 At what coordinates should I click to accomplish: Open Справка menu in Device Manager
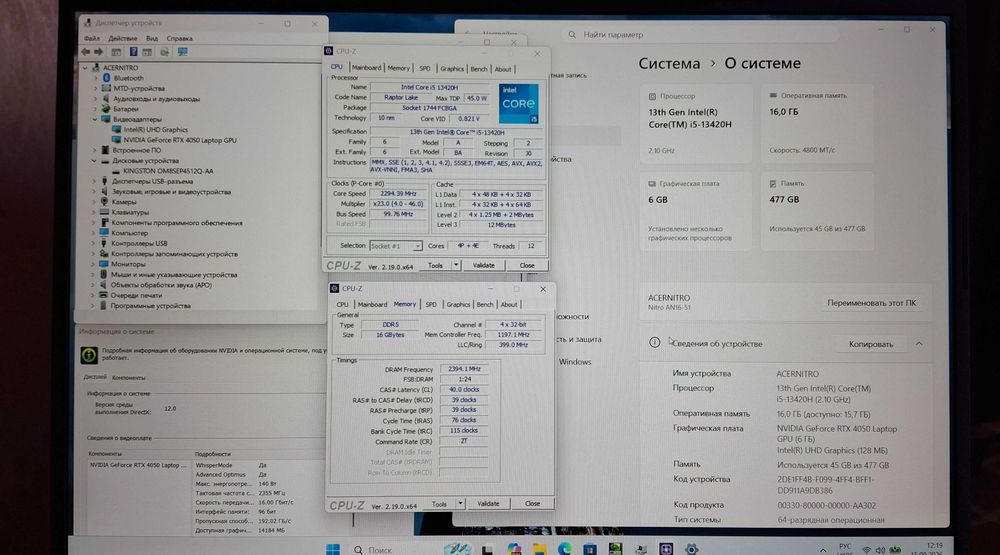click(179, 39)
